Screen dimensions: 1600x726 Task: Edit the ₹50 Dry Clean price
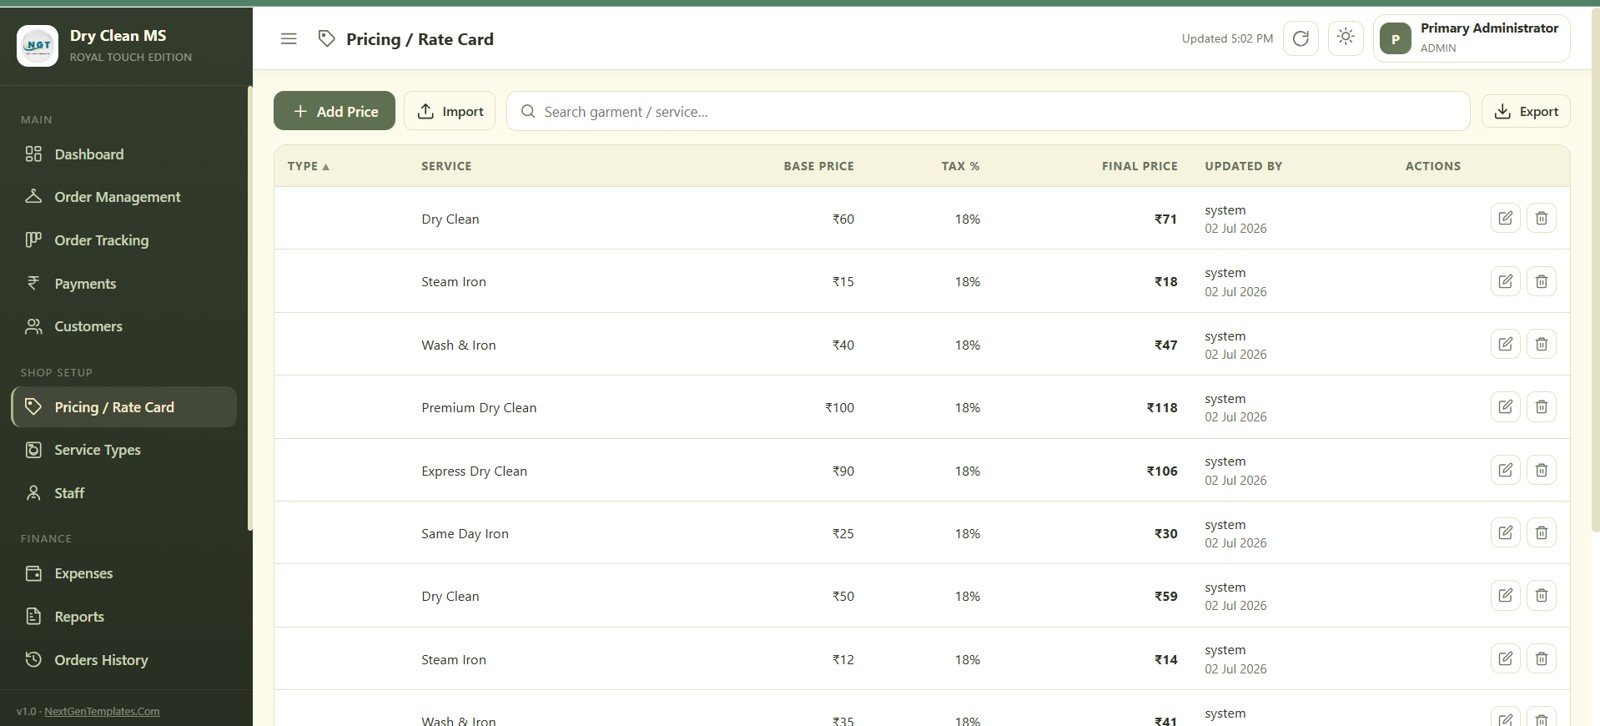tap(1505, 596)
